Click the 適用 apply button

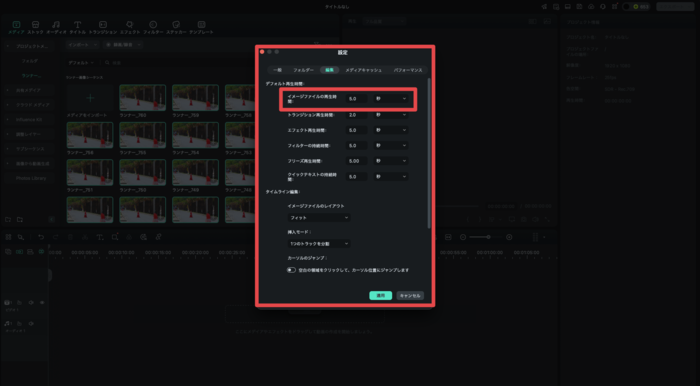pos(380,295)
